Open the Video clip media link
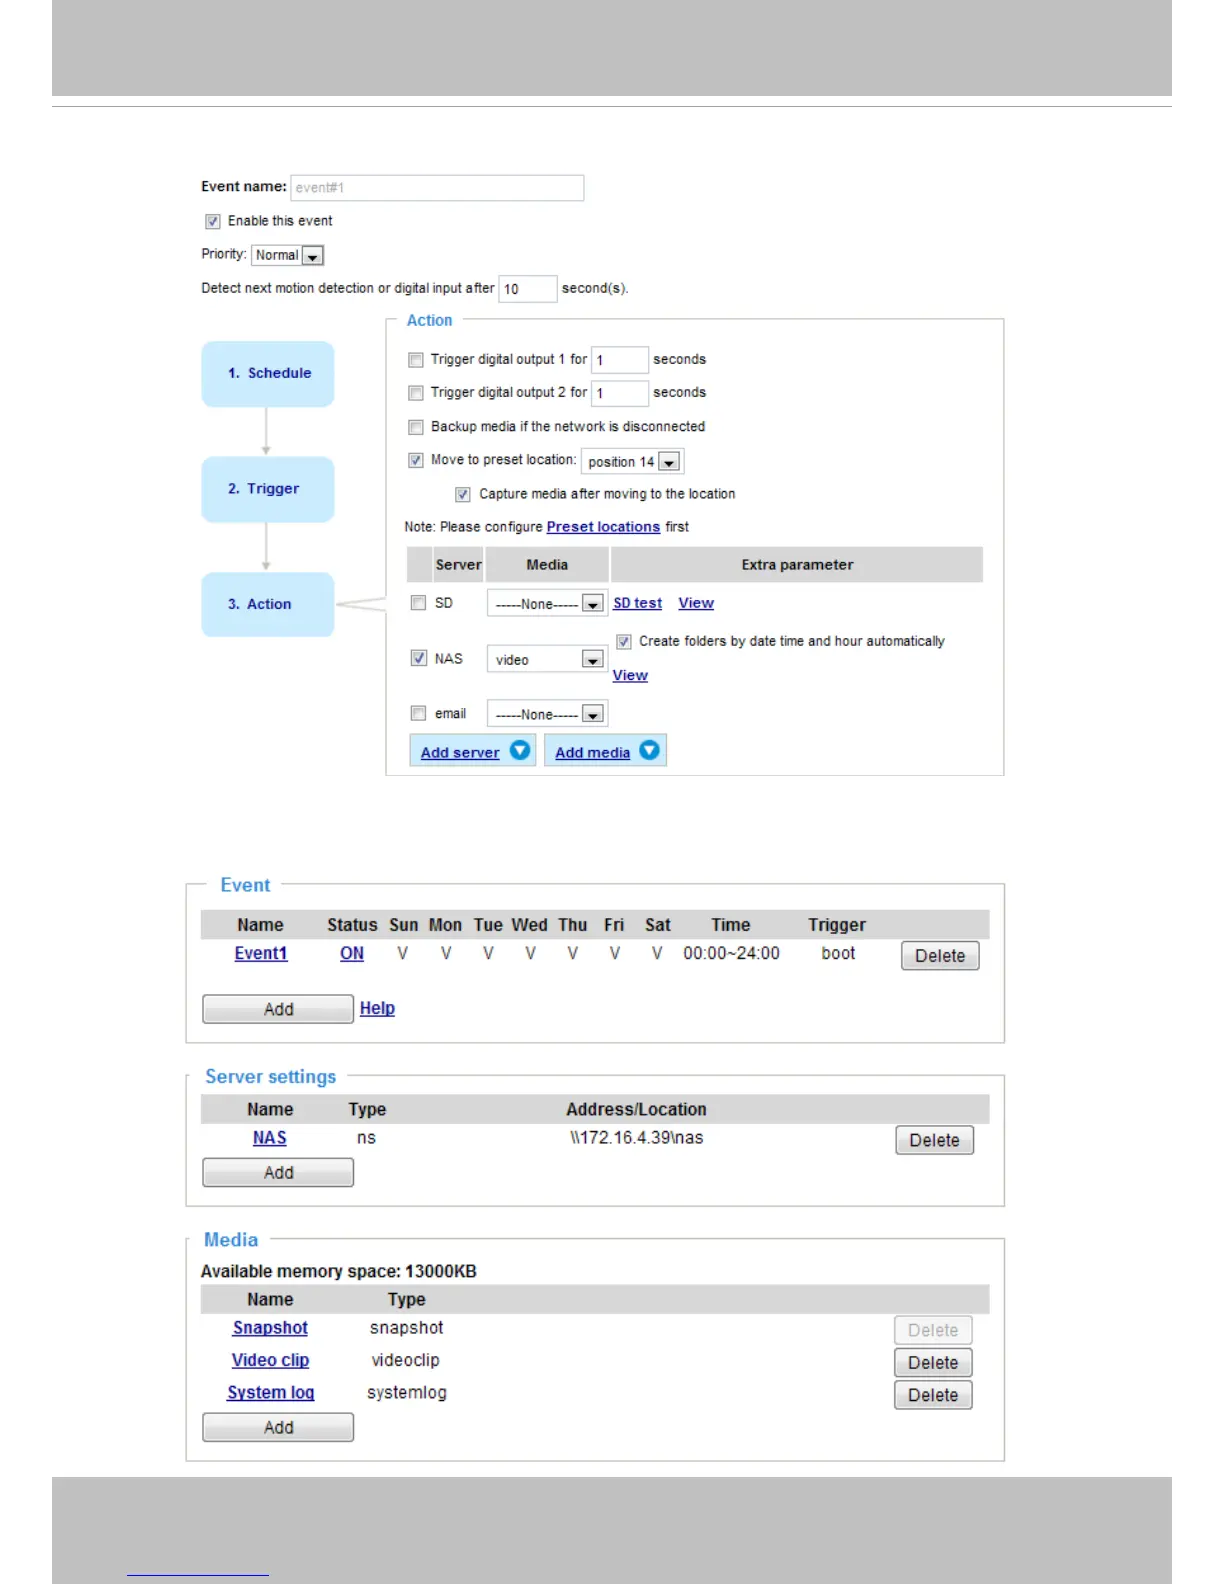1224x1584 pixels. pos(270,1360)
